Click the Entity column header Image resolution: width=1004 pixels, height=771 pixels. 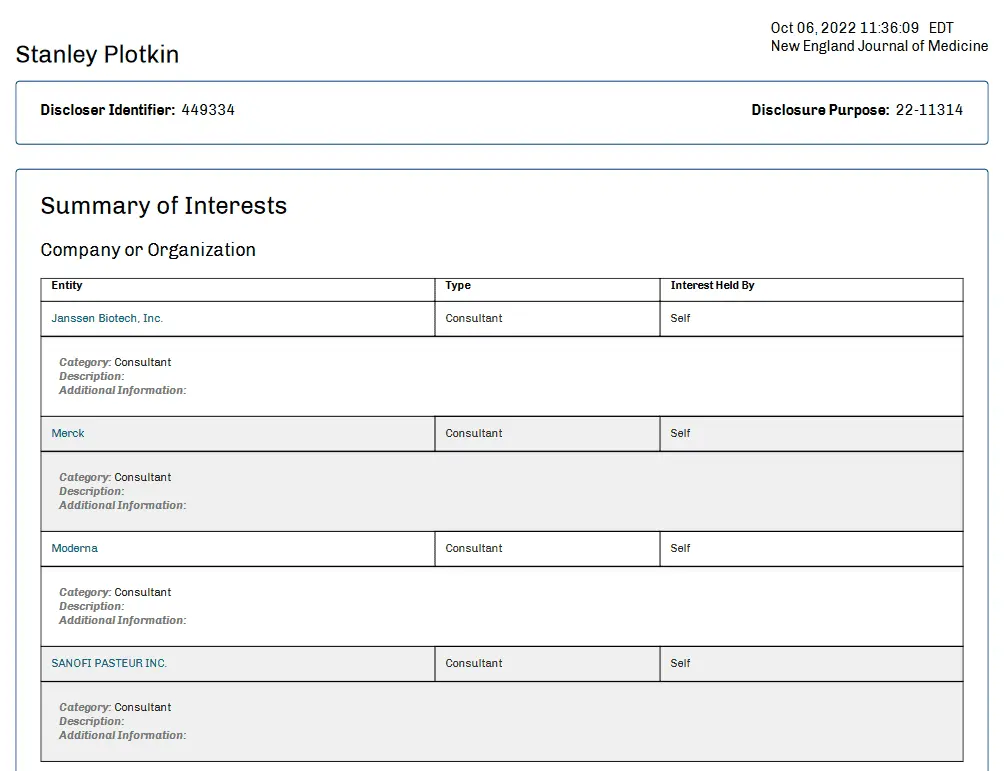(x=67, y=286)
